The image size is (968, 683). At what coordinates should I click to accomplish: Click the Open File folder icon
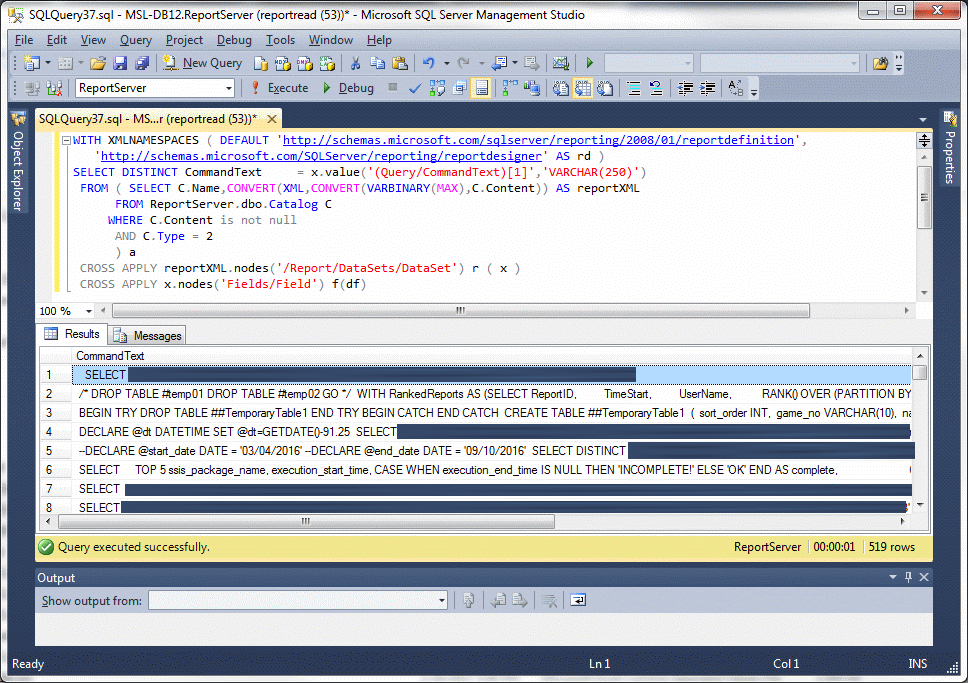click(97, 63)
